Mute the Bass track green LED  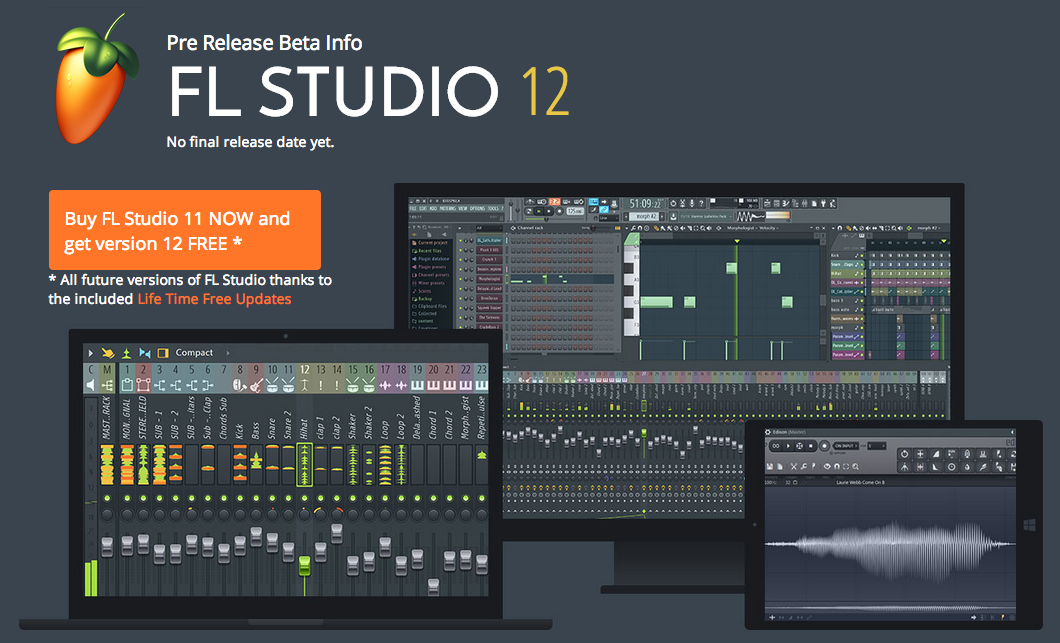click(x=256, y=498)
